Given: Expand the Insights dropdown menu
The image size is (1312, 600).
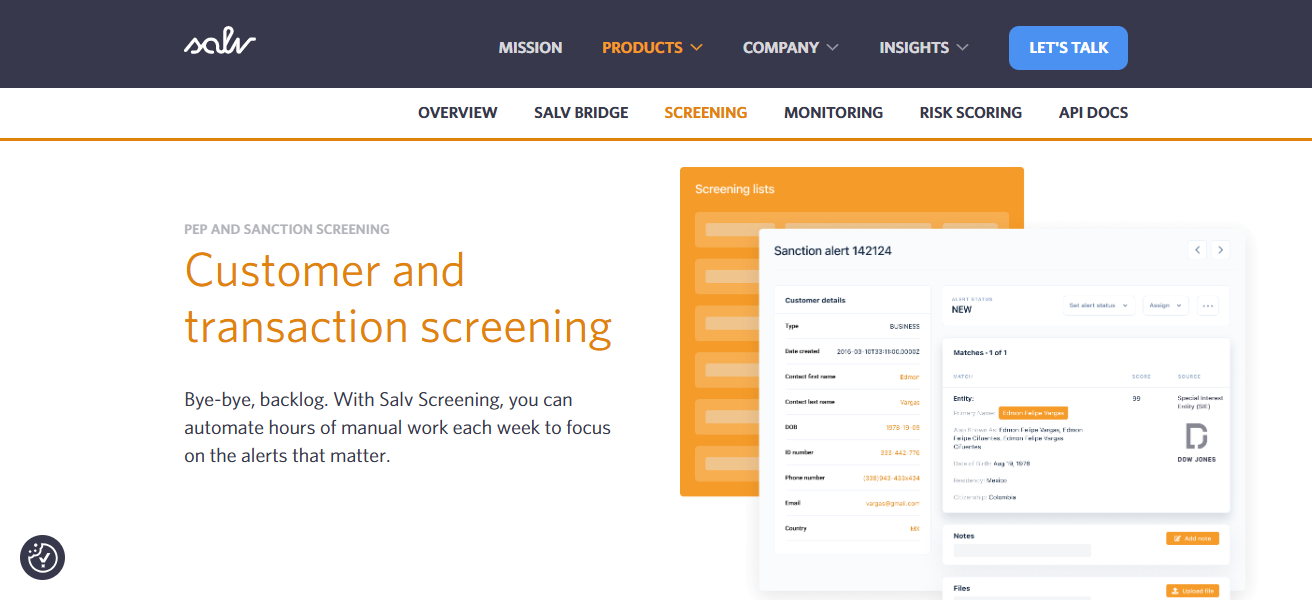Looking at the screenshot, I should pyautogui.click(x=923, y=47).
